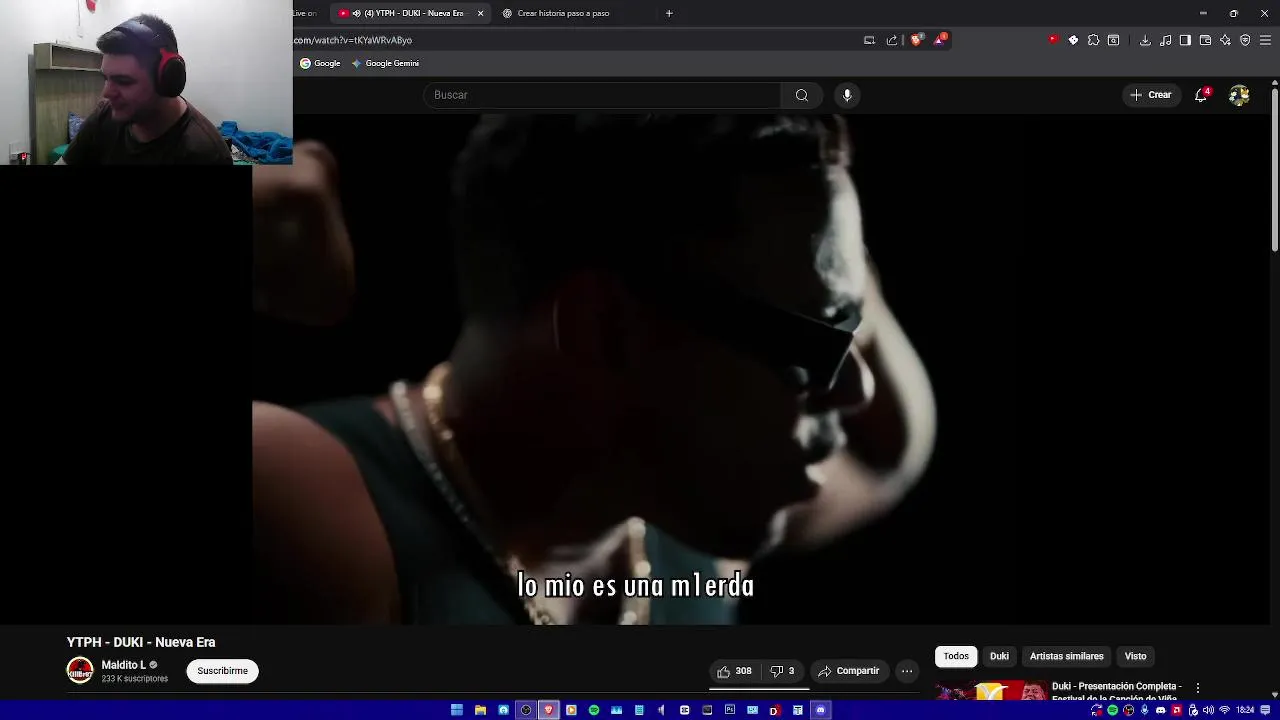
Task: Select the Artistas similares filter chip
Action: pos(1066,656)
